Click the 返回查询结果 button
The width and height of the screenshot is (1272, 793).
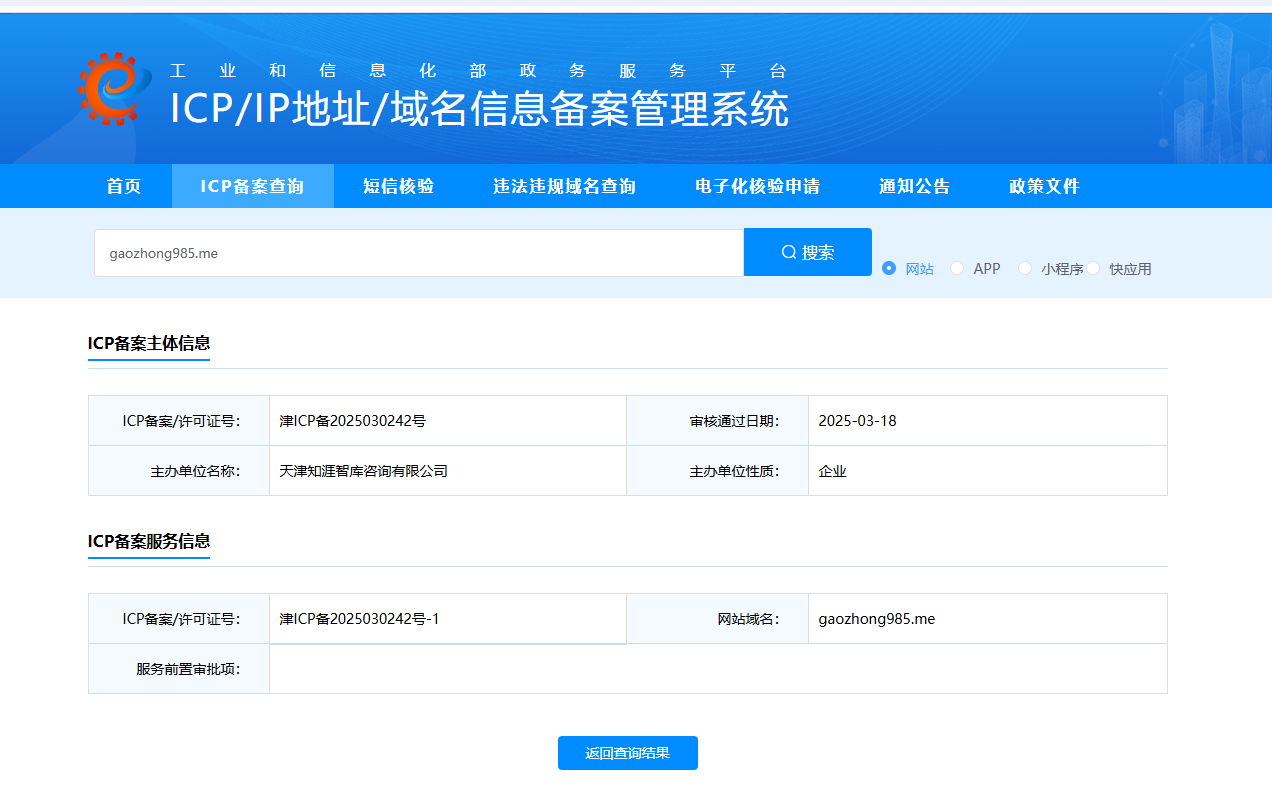coord(628,753)
